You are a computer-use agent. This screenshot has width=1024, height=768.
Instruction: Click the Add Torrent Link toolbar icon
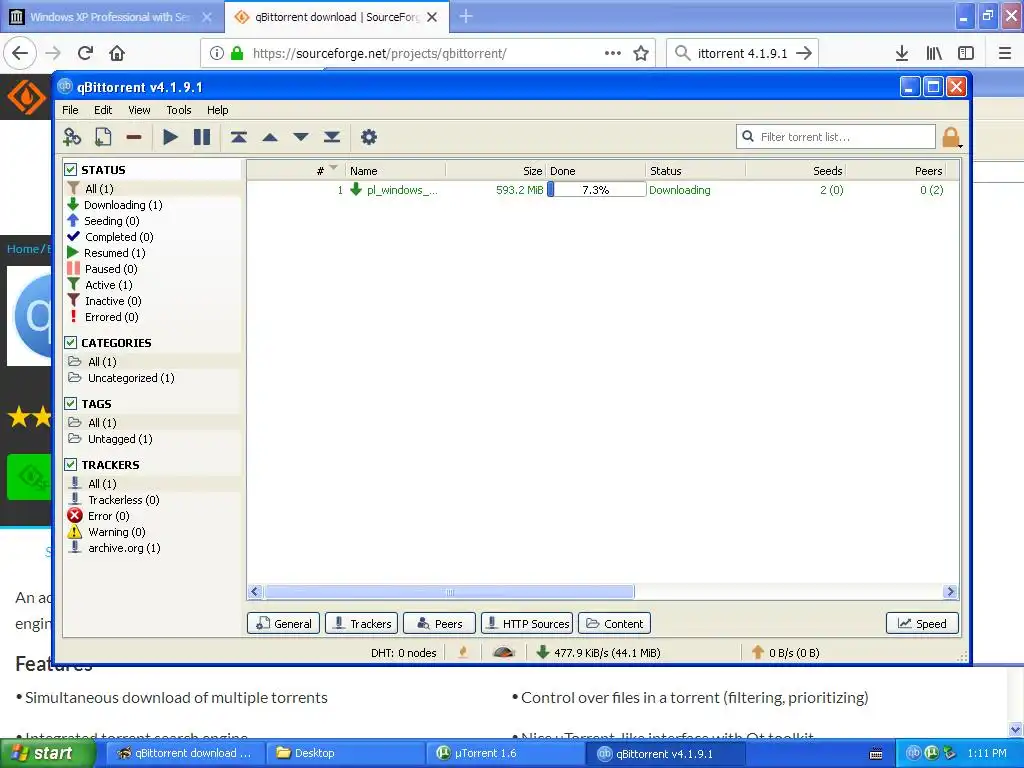[x=72, y=137]
